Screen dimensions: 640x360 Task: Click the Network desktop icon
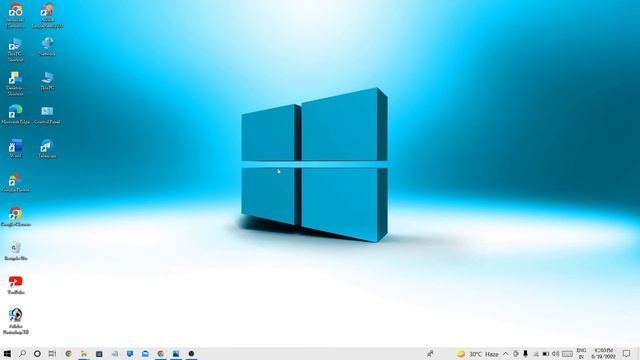(x=47, y=47)
